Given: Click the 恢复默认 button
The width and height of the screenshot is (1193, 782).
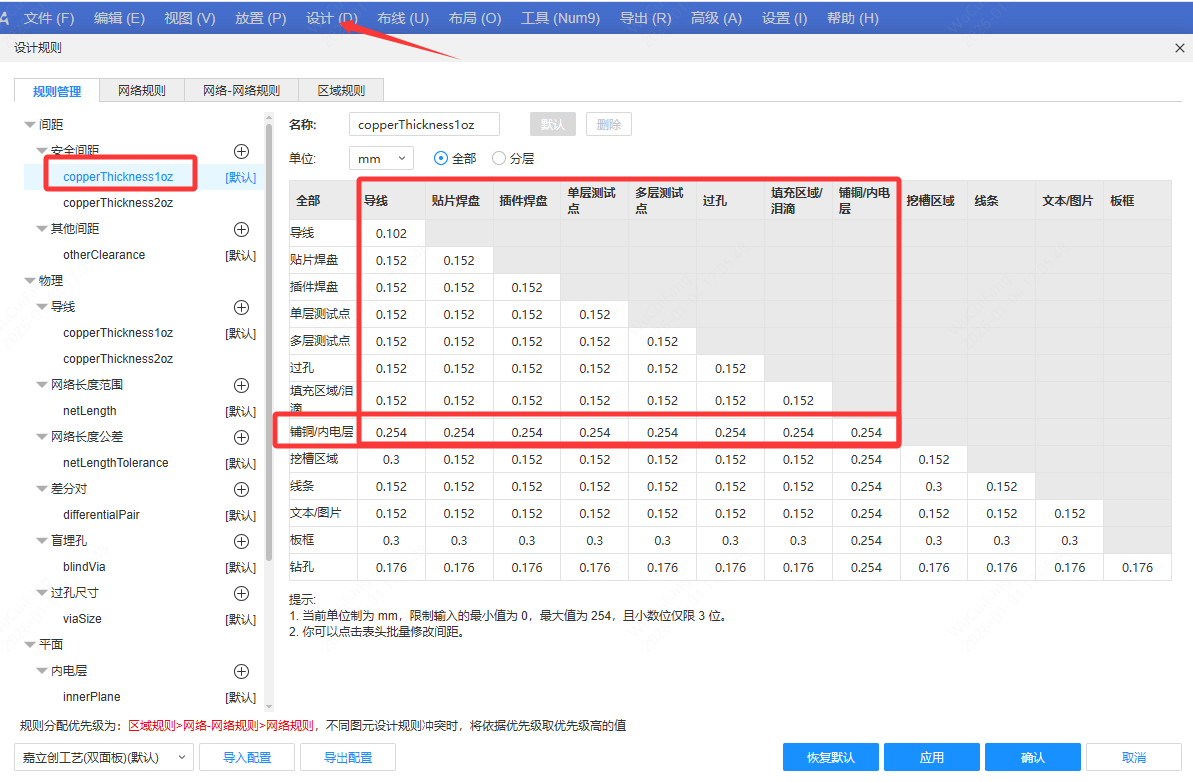Looking at the screenshot, I should click(830, 758).
